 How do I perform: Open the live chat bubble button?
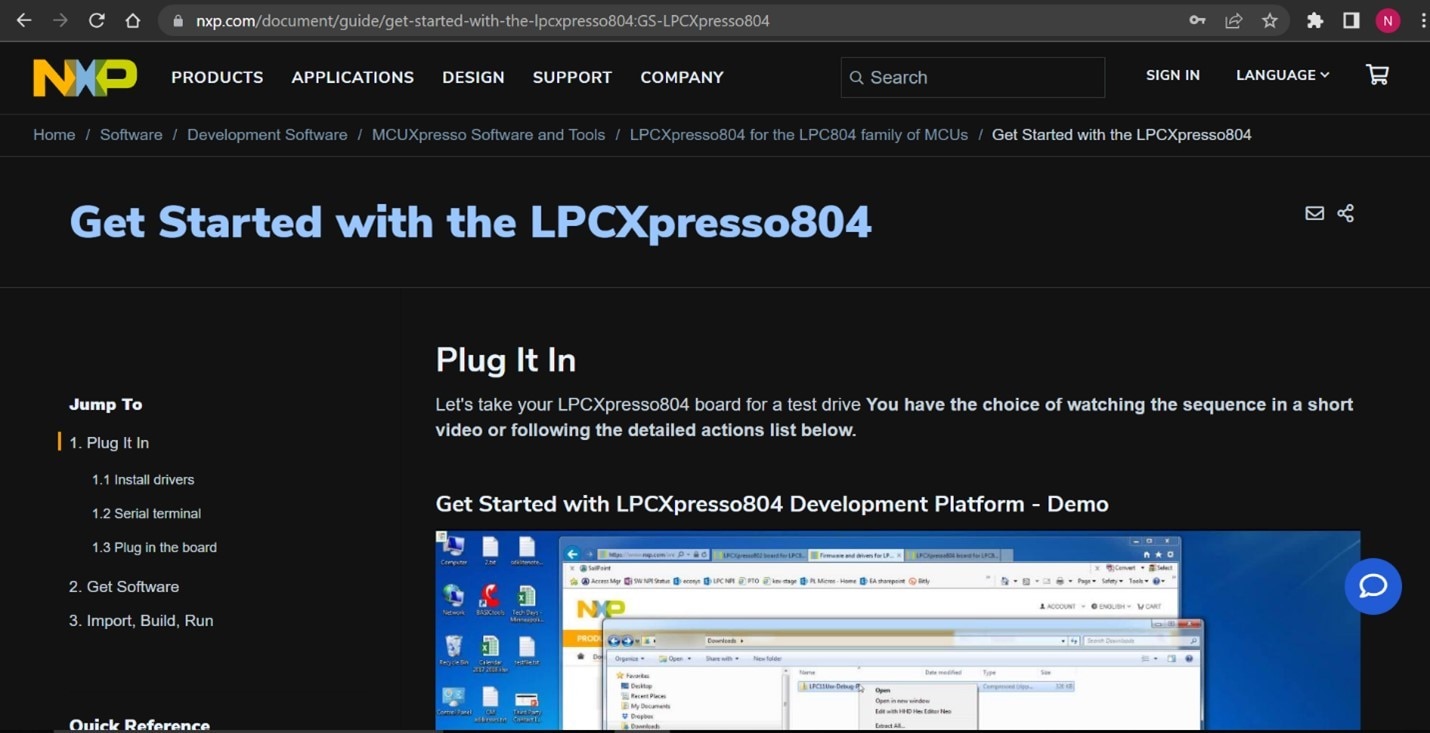[1373, 586]
